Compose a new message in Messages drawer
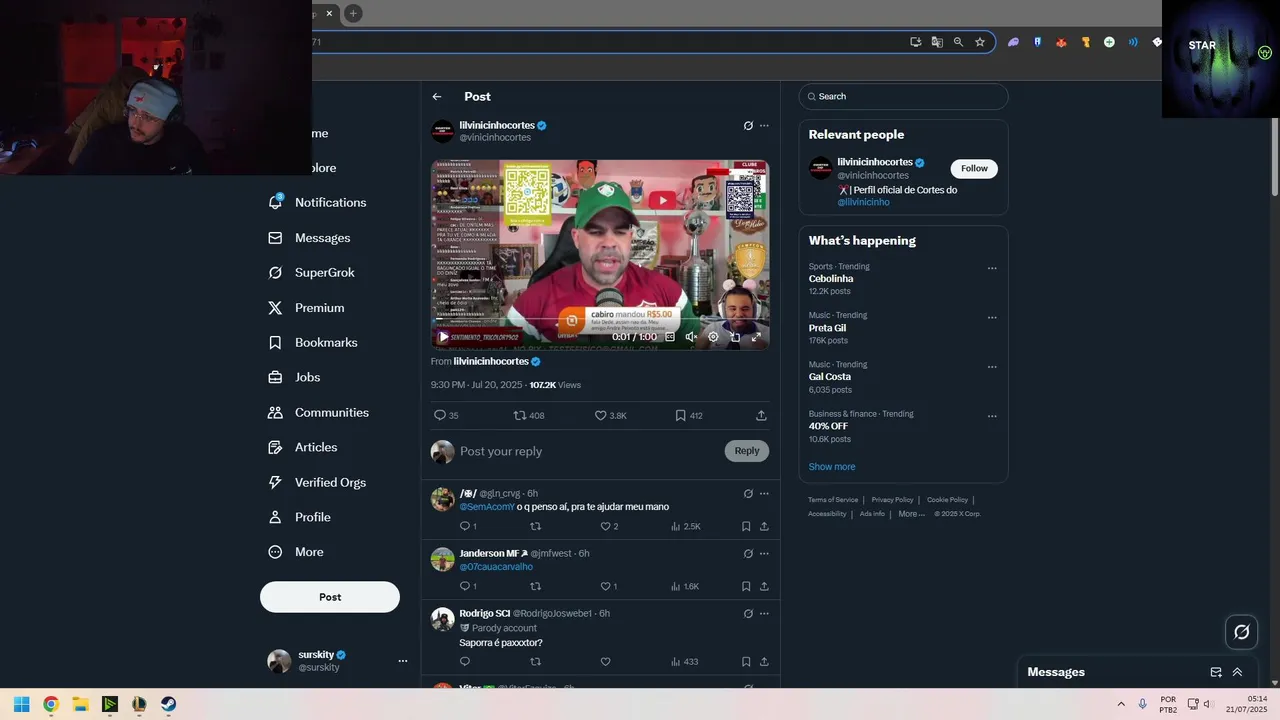The image size is (1280, 720). [1216, 672]
